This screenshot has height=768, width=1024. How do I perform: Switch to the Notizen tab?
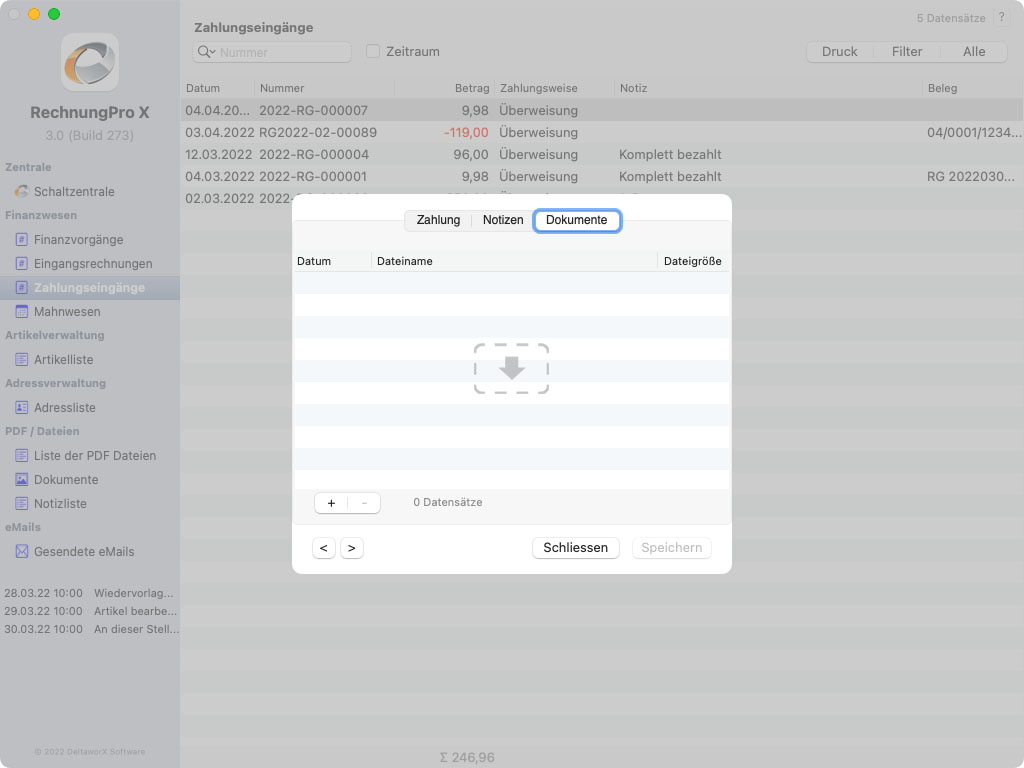503,220
